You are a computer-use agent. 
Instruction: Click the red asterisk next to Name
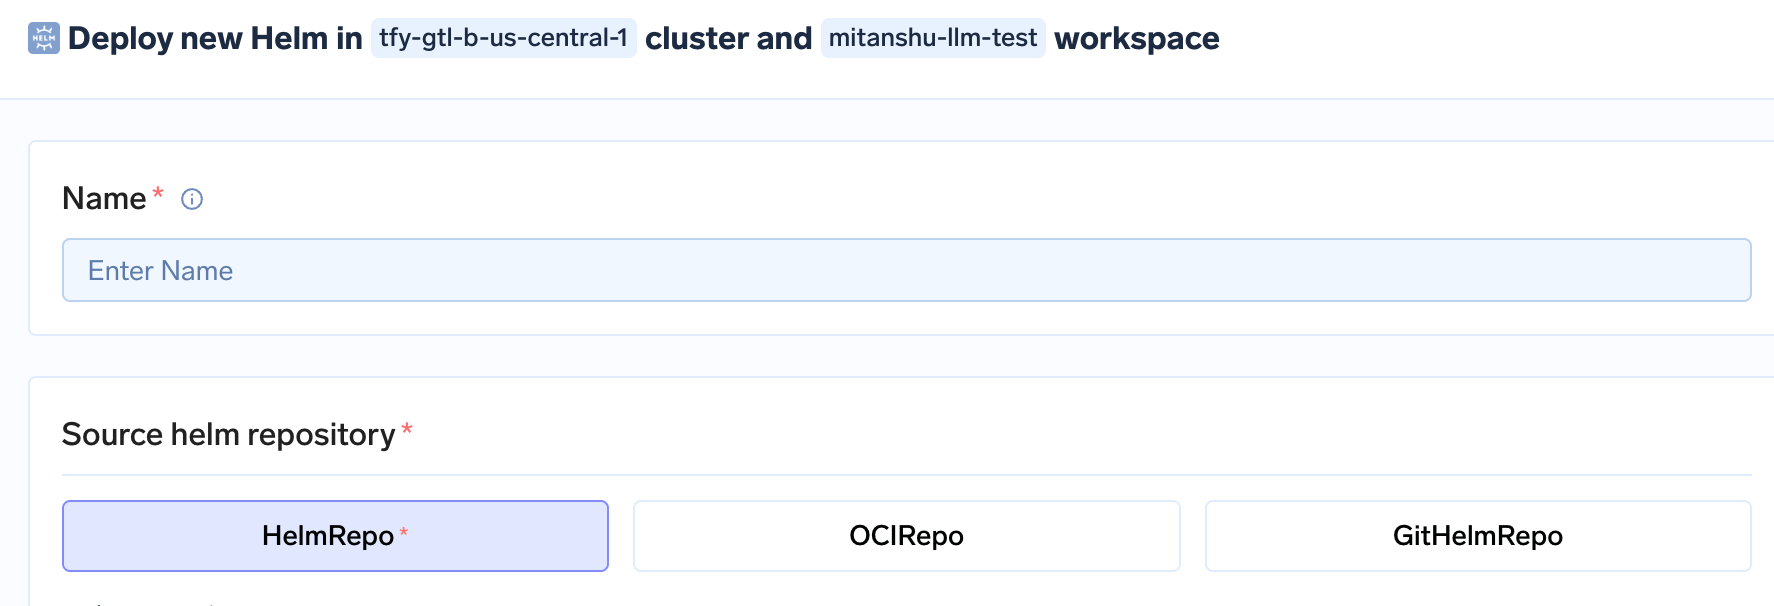coord(158,191)
